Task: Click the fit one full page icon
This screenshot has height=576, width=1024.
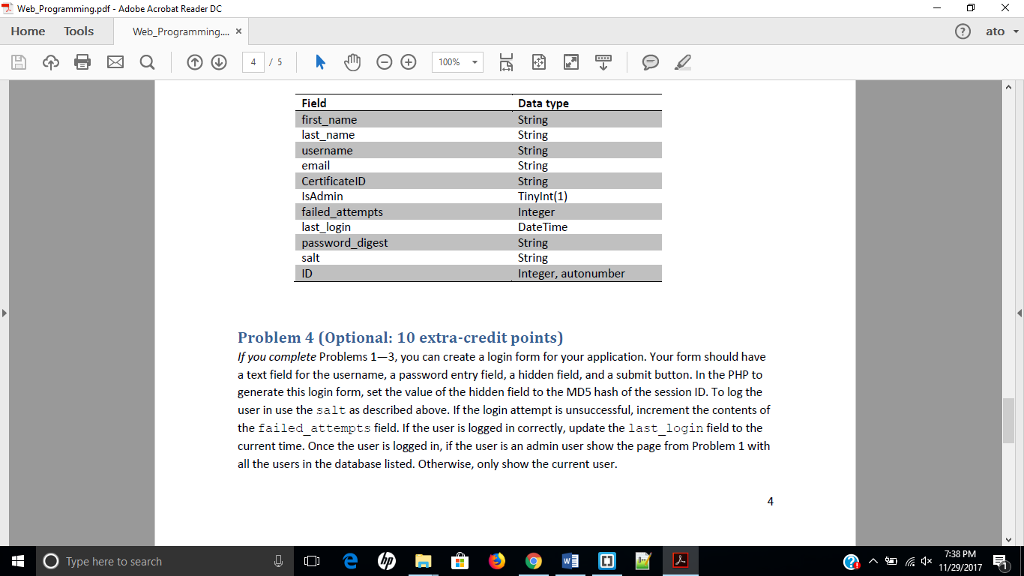Action: [539, 62]
